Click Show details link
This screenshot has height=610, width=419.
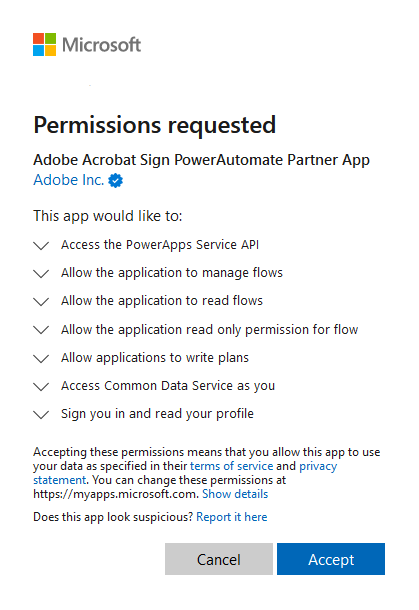[235, 494]
